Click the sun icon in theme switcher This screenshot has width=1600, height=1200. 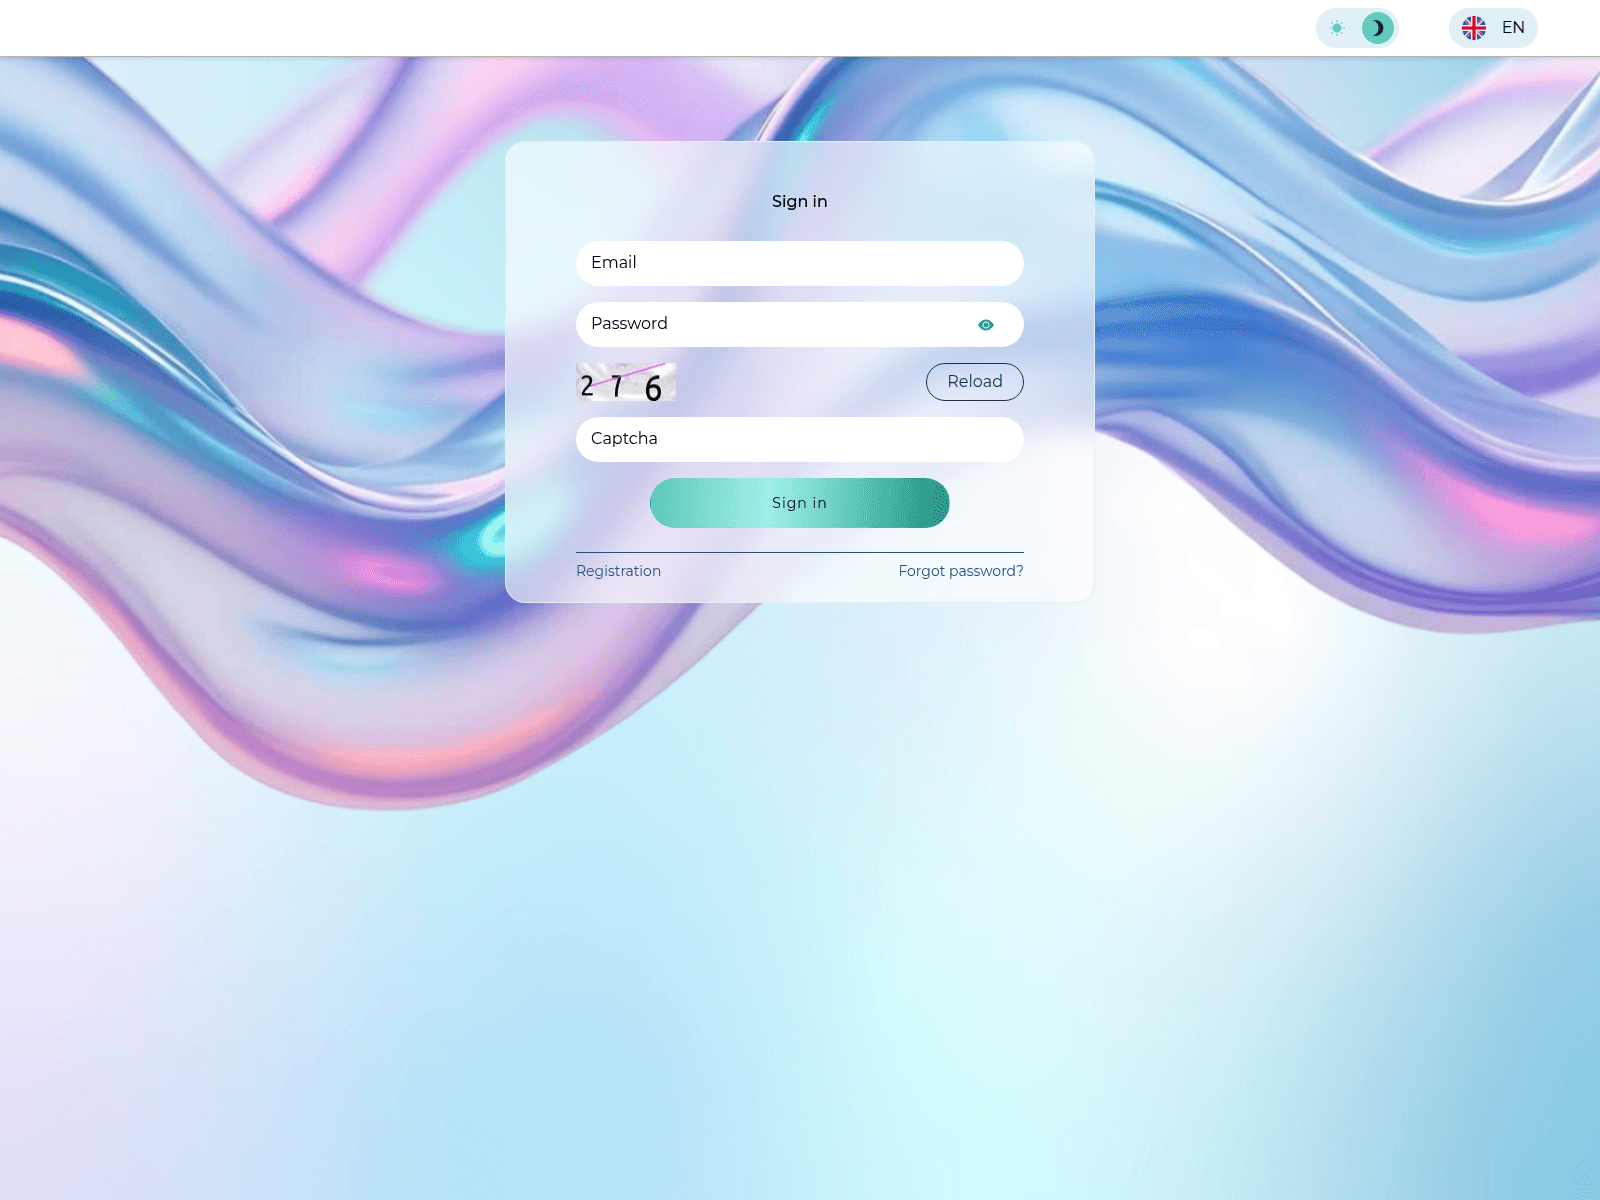point(1337,28)
